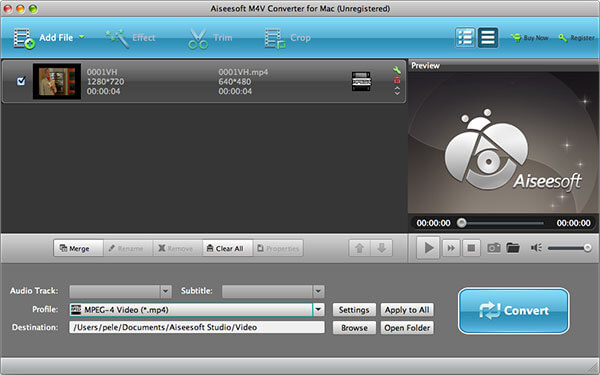Click the Rename button
Screen dimensions: 600x375
coord(128,248)
